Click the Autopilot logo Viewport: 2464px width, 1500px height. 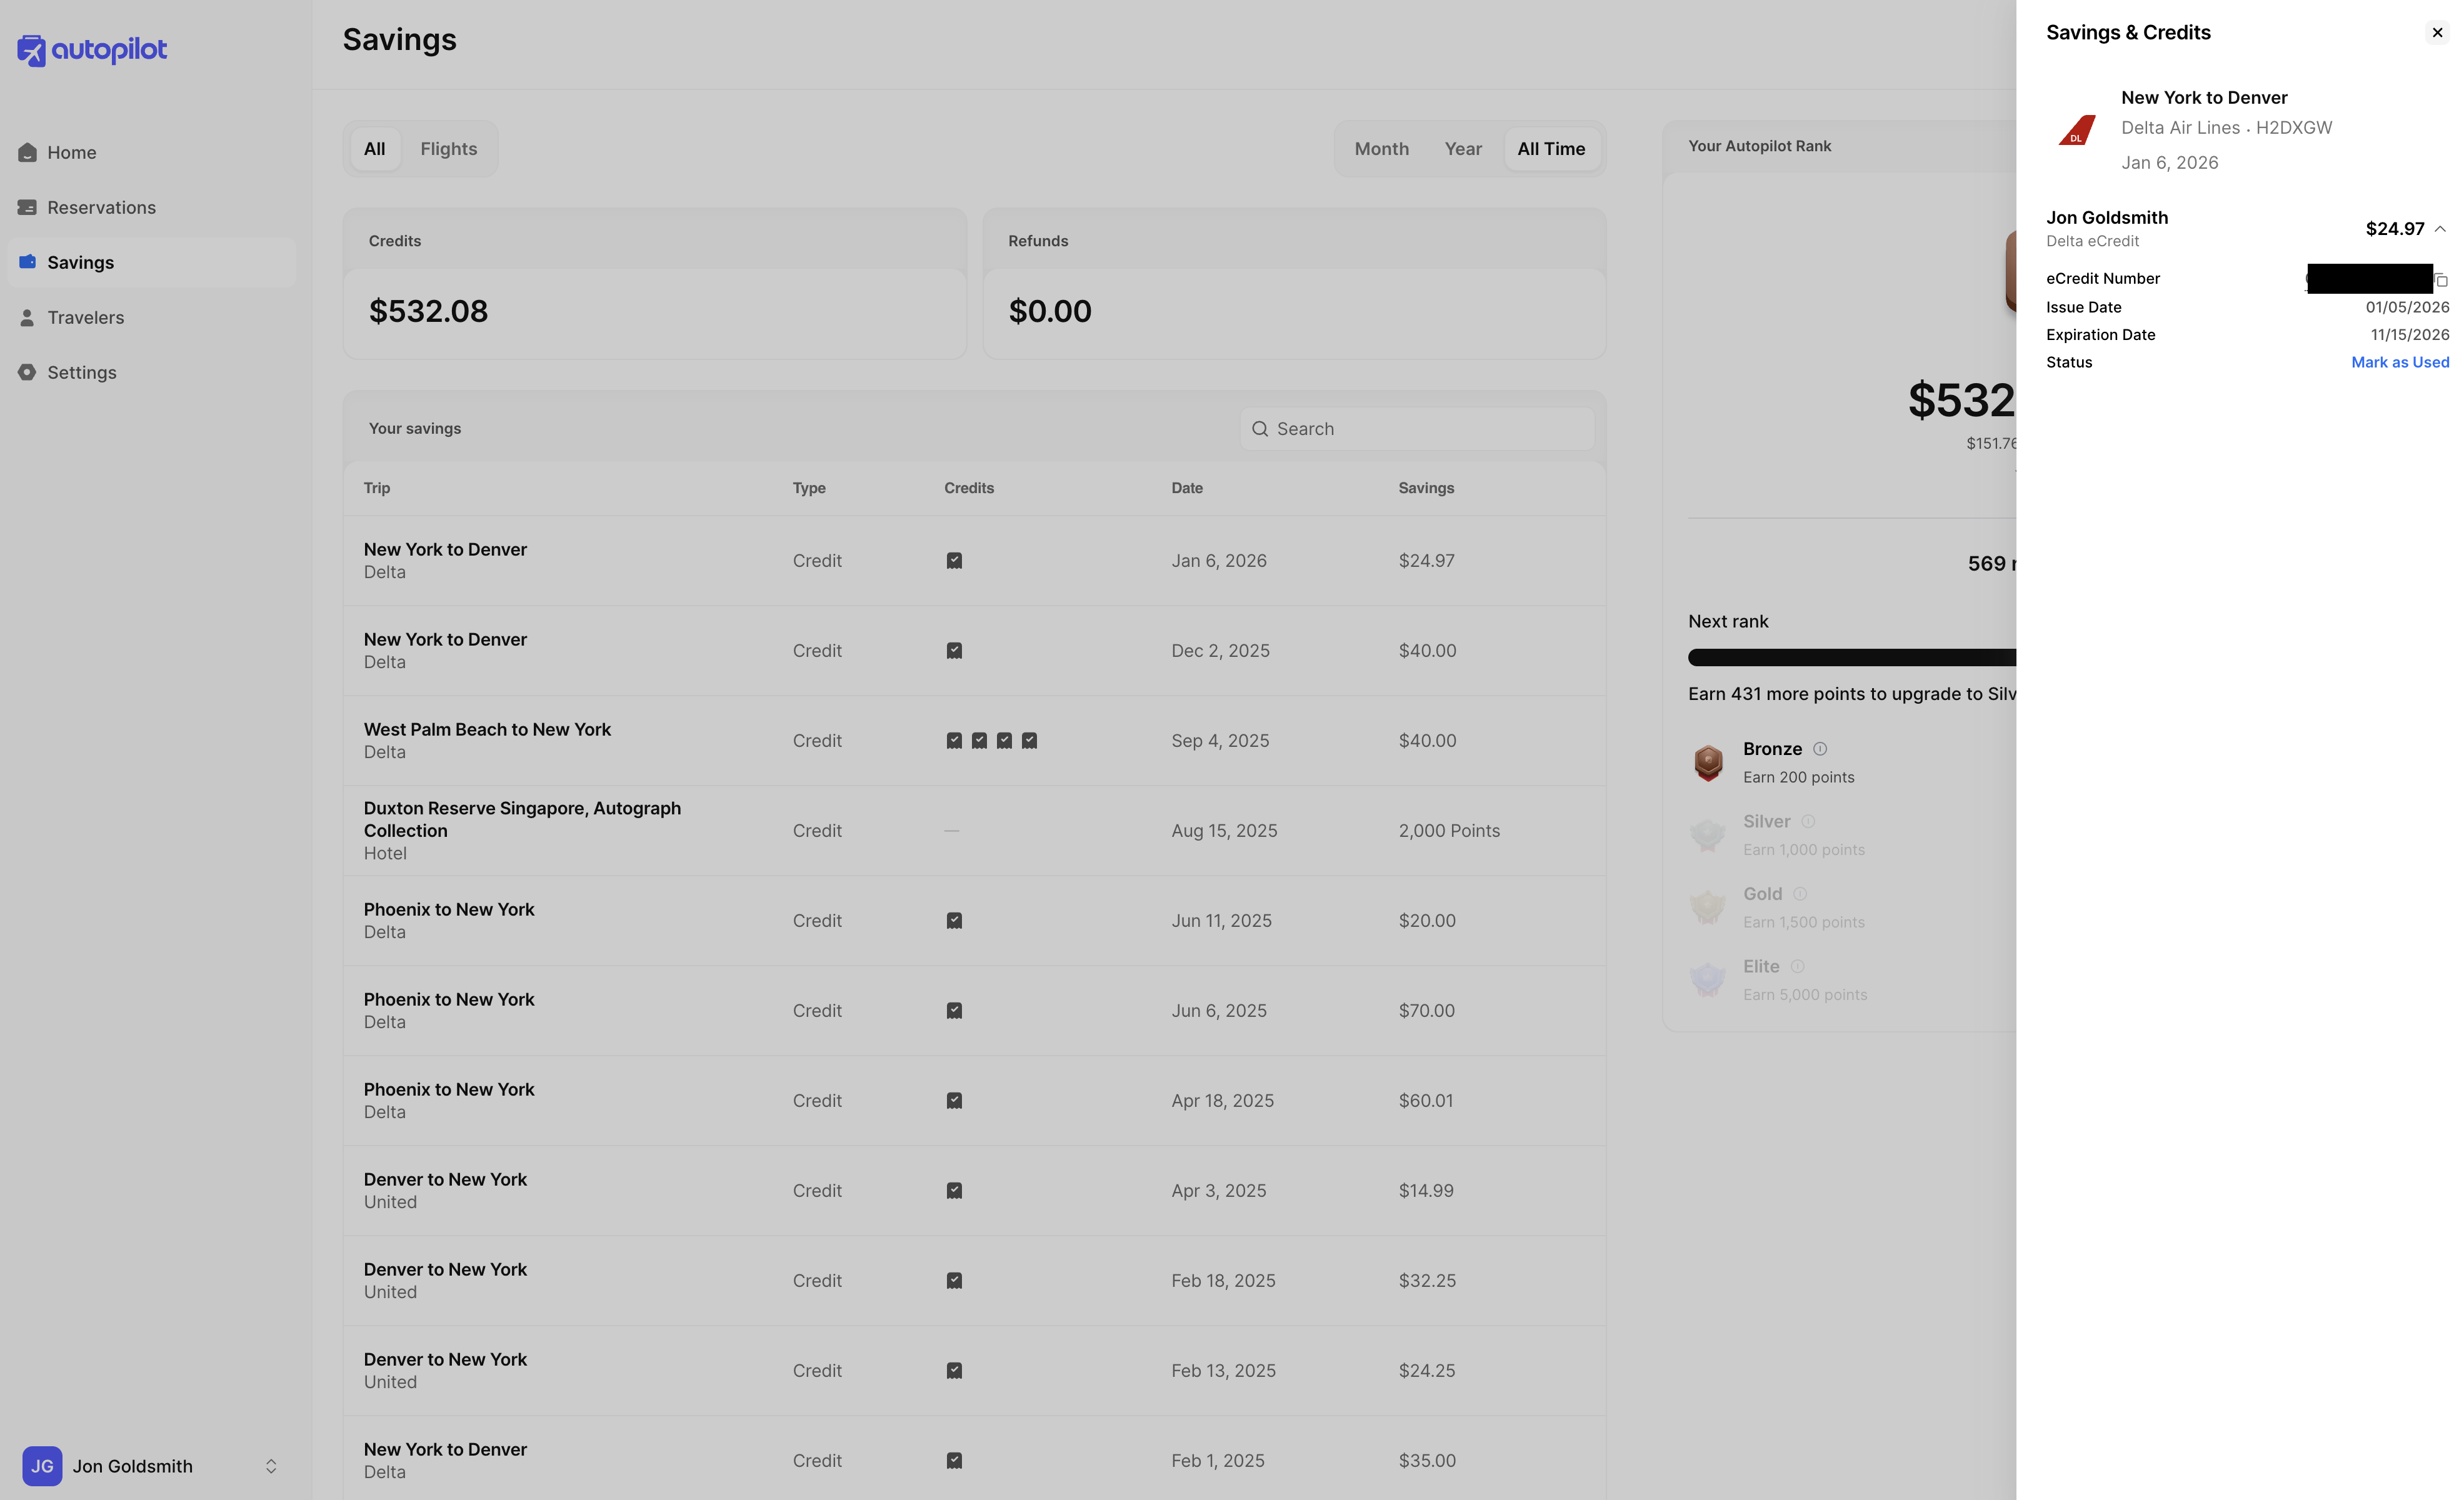coord(92,49)
